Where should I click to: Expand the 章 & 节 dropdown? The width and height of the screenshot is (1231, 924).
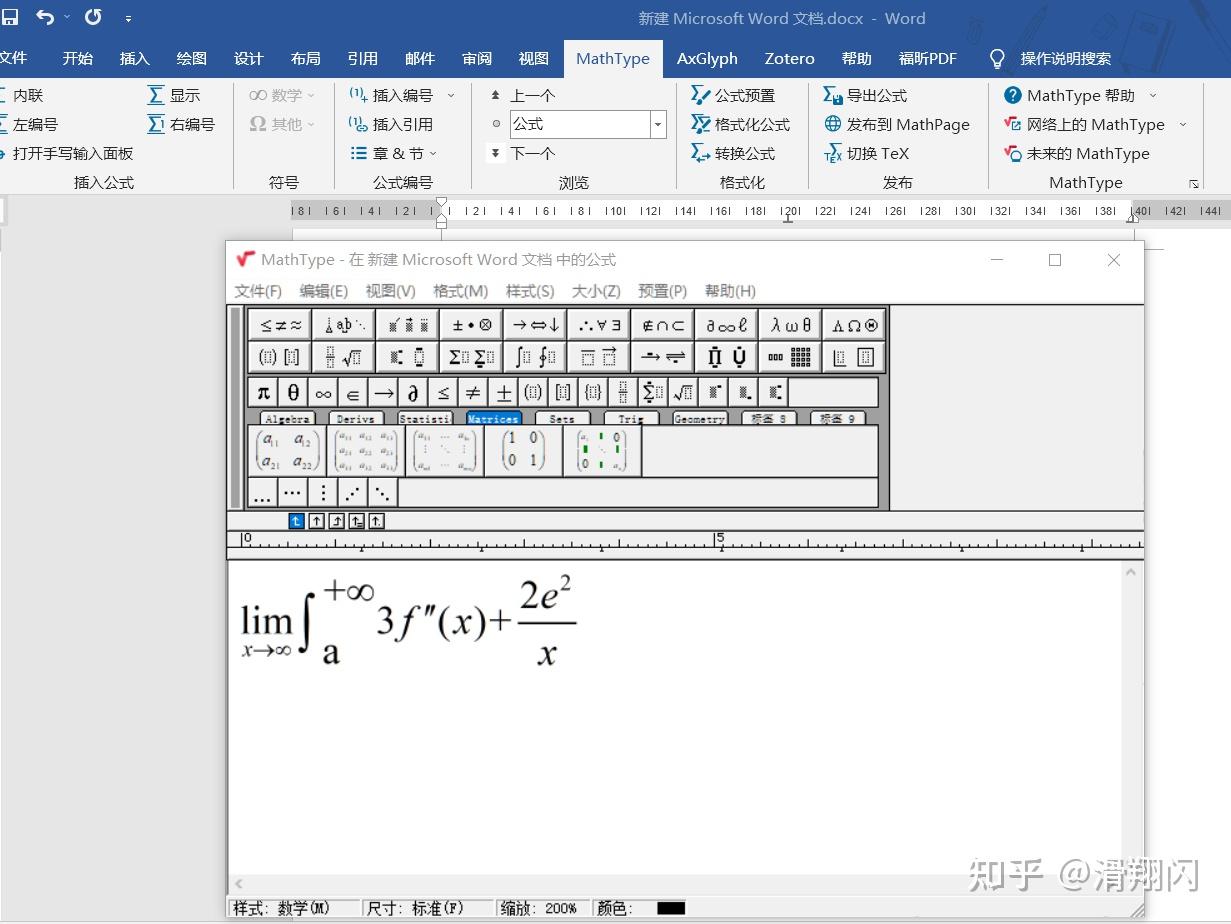pos(433,153)
